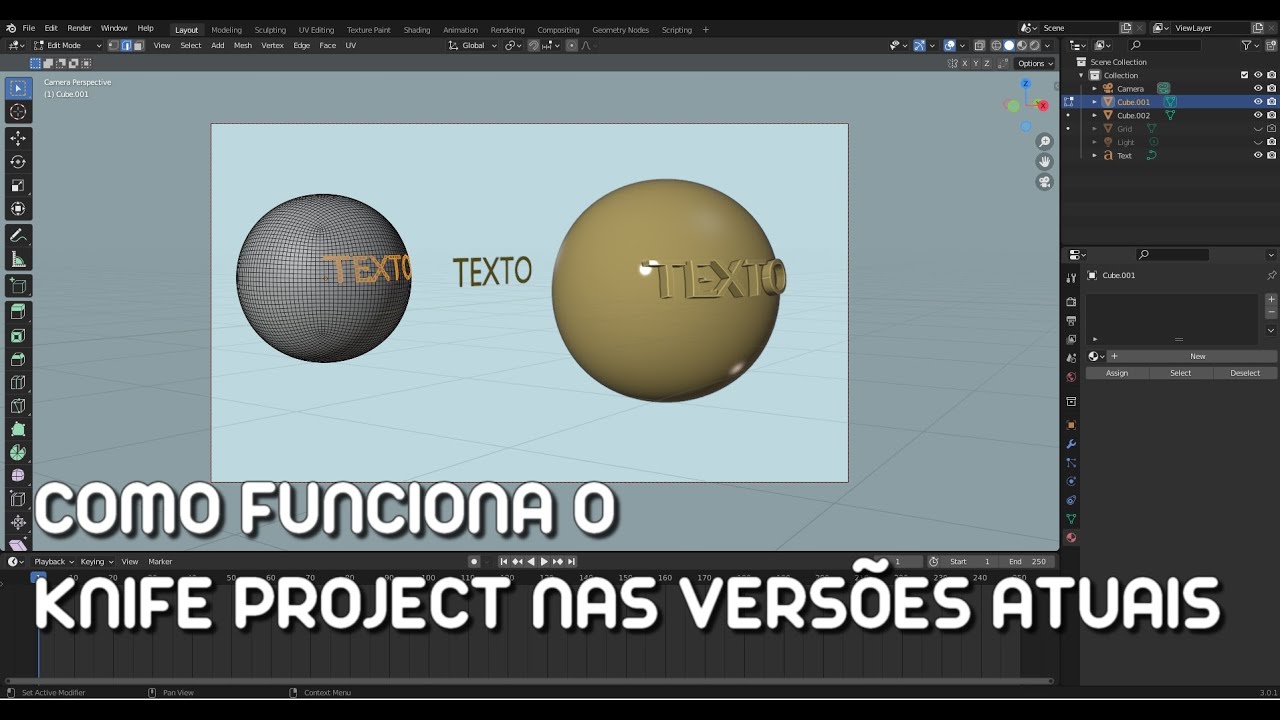Screen dimensions: 1280x720
Task: Open the Modifiers wrench tab
Action: click(x=1071, y=444)
